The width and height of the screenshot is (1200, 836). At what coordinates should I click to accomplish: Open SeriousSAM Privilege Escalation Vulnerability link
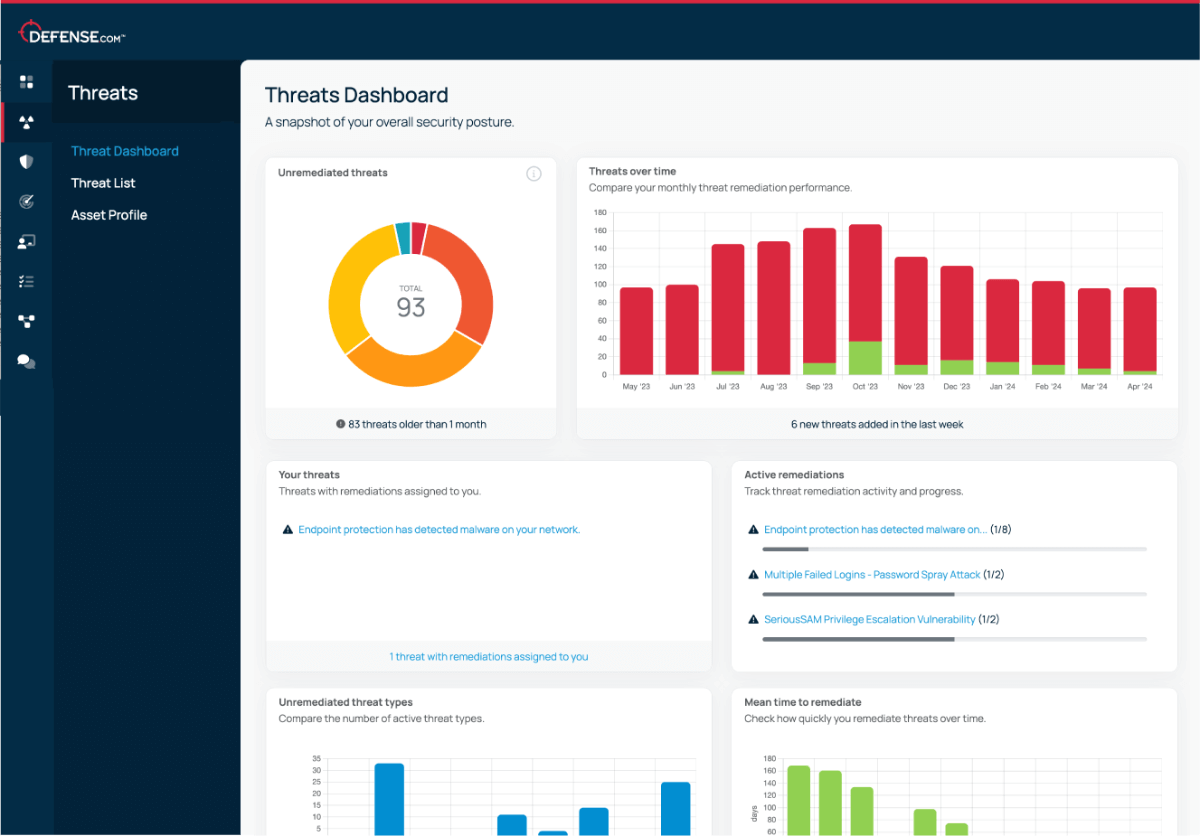tap(870, 620)
